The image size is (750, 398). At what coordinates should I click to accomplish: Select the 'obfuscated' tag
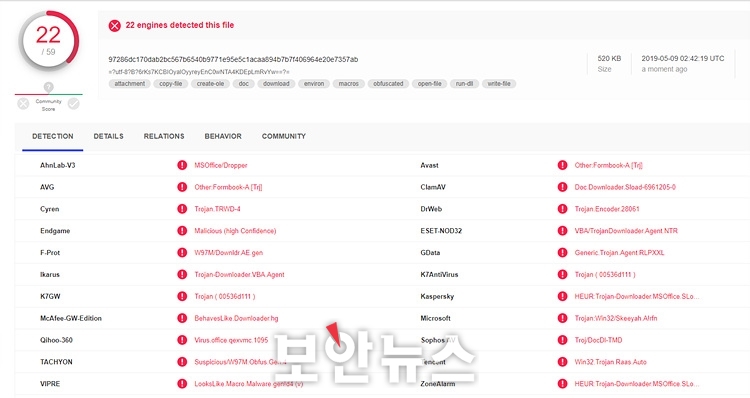click(388, 84)
